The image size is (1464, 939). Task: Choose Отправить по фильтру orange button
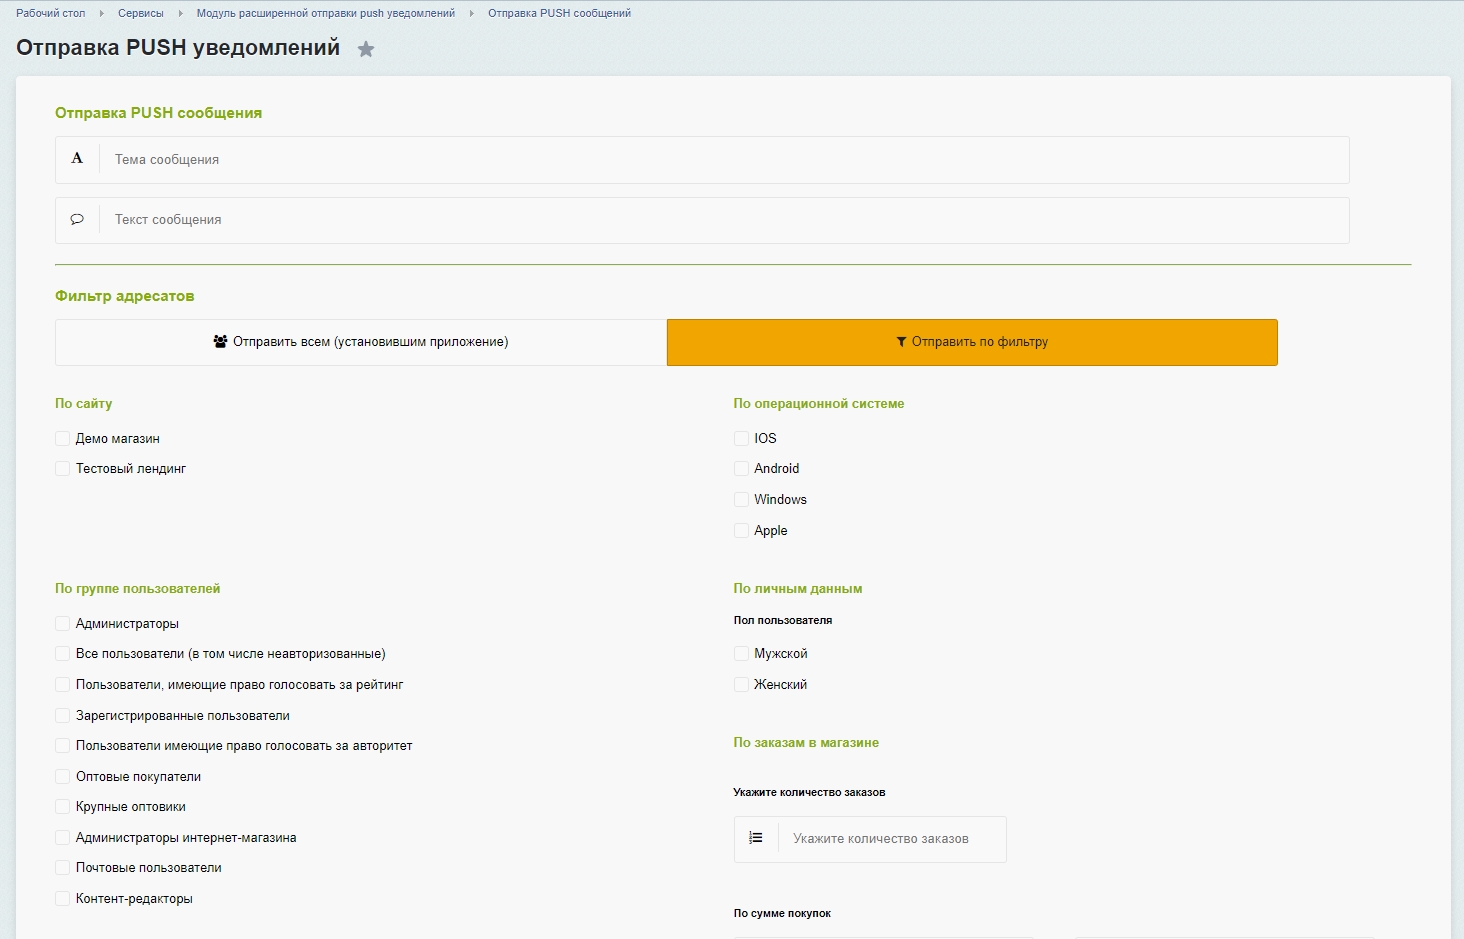tap(972, 342)
